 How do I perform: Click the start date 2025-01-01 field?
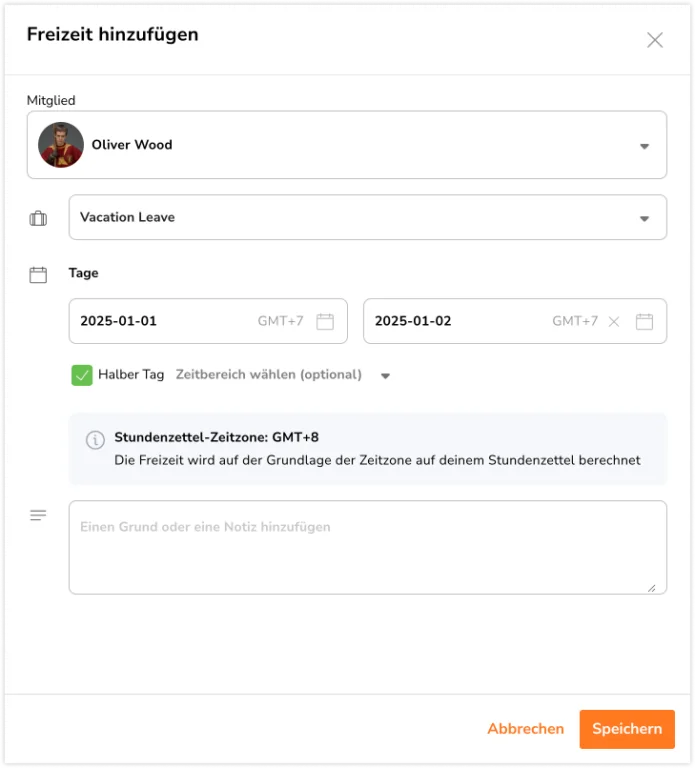pos(208,321)
